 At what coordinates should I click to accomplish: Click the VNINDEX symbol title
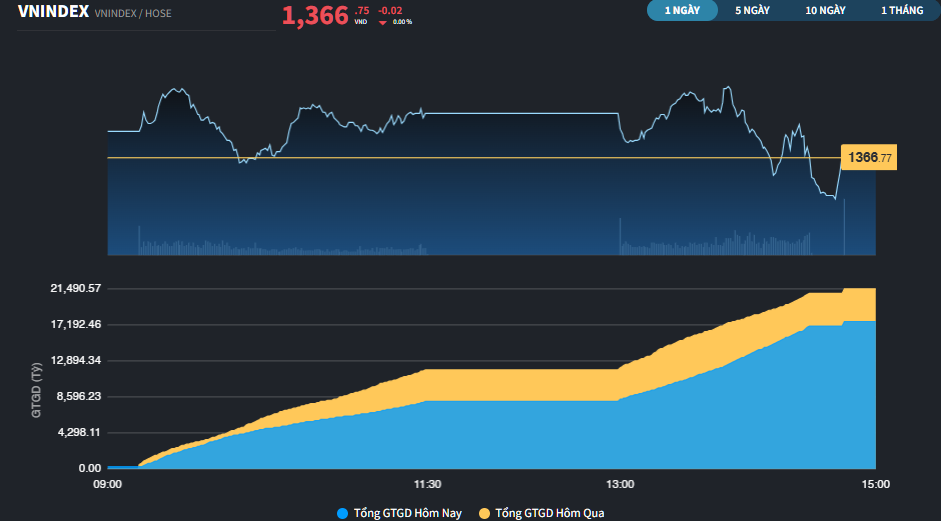click(52, 12)
